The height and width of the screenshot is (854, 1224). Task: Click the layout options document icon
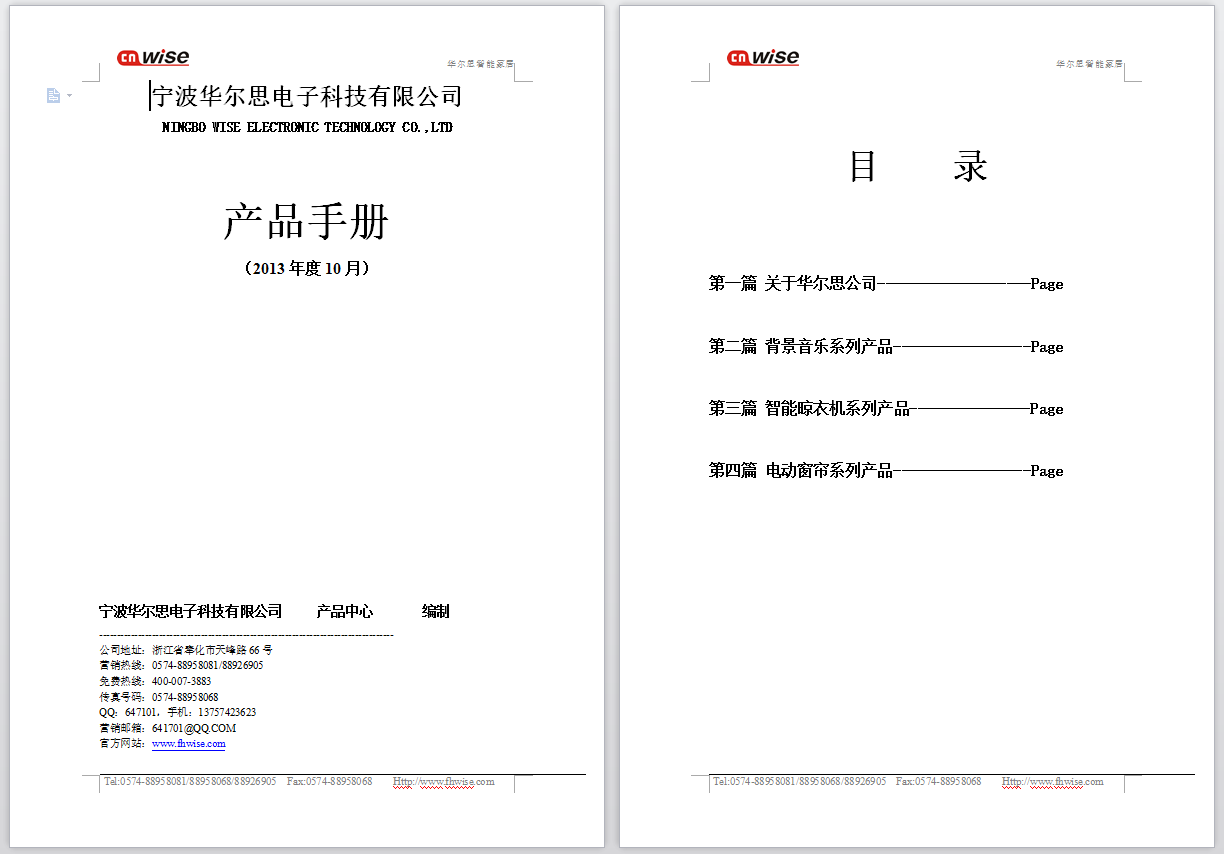coord(53,96)
